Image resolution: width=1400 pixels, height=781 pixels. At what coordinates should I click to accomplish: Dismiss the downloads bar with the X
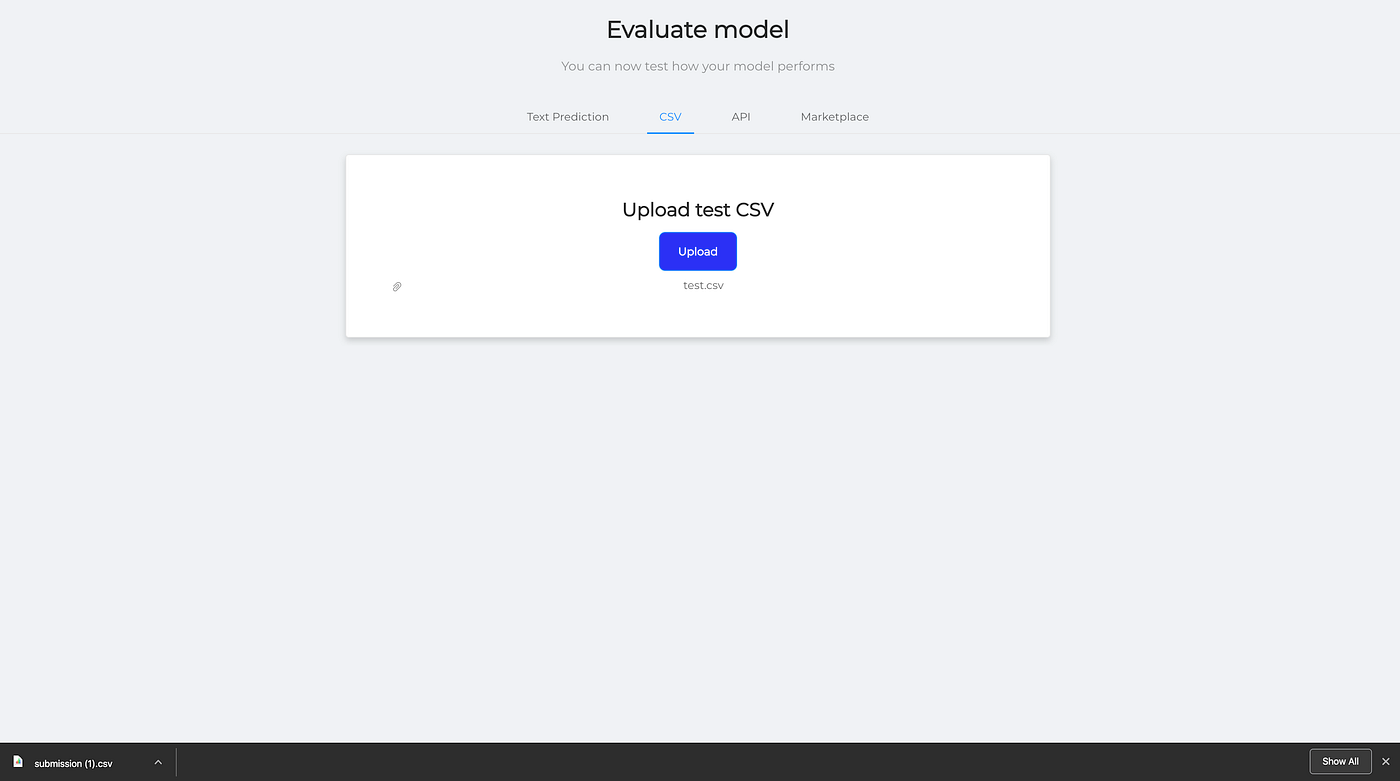pos(1386,761)
